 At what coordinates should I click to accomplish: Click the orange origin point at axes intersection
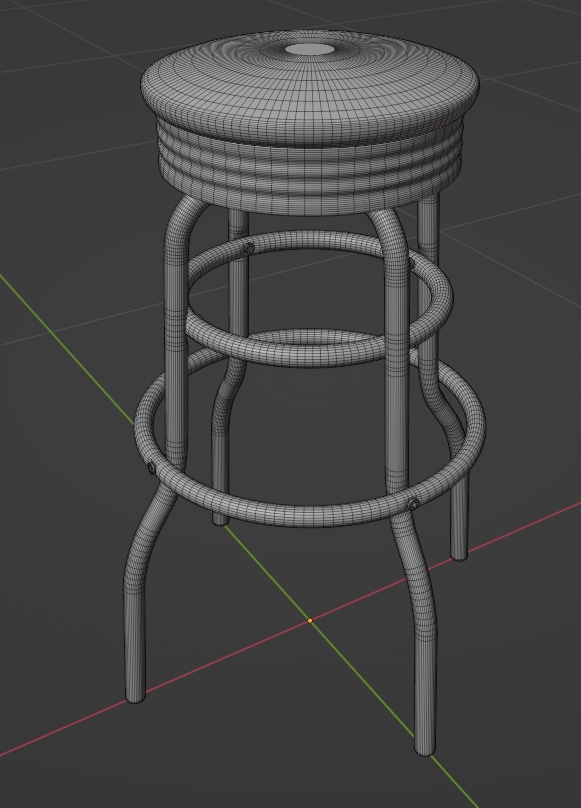point(310,621)
